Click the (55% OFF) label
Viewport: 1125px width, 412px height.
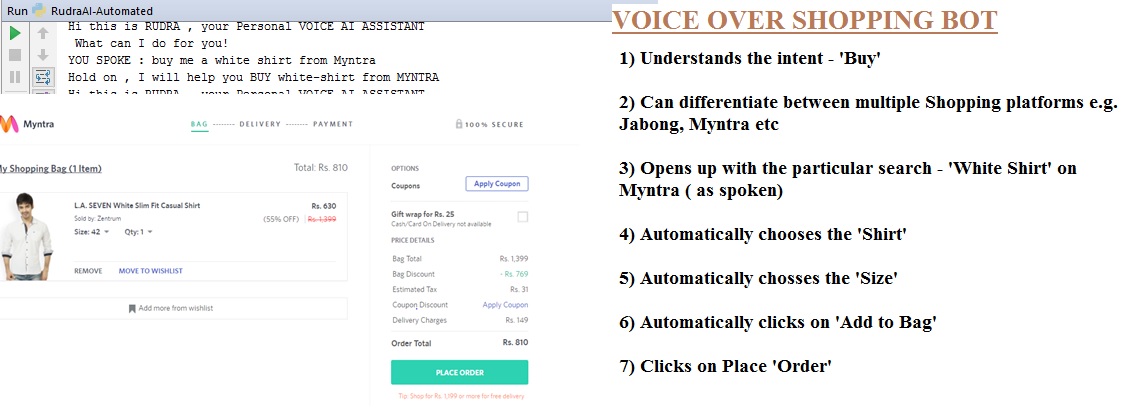pos(281,219)
